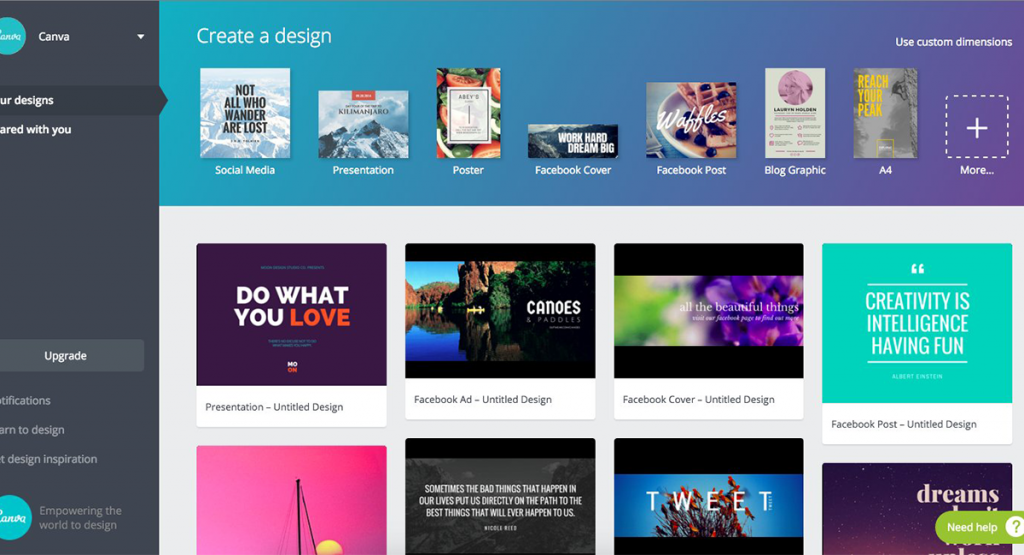This screenshot has width=1024, height=555.
Task: Choose the A4 Reach Your Peak thumbnail
Action: click(885, 113)
